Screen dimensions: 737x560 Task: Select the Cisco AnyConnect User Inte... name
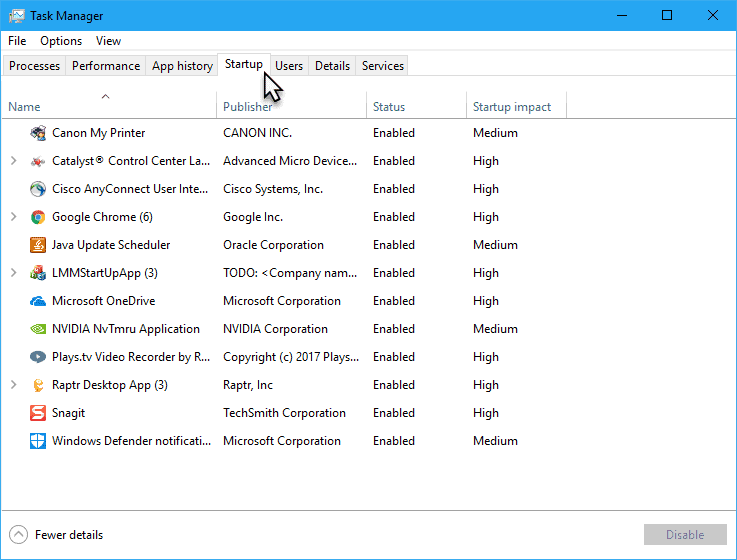coord(130,189)
